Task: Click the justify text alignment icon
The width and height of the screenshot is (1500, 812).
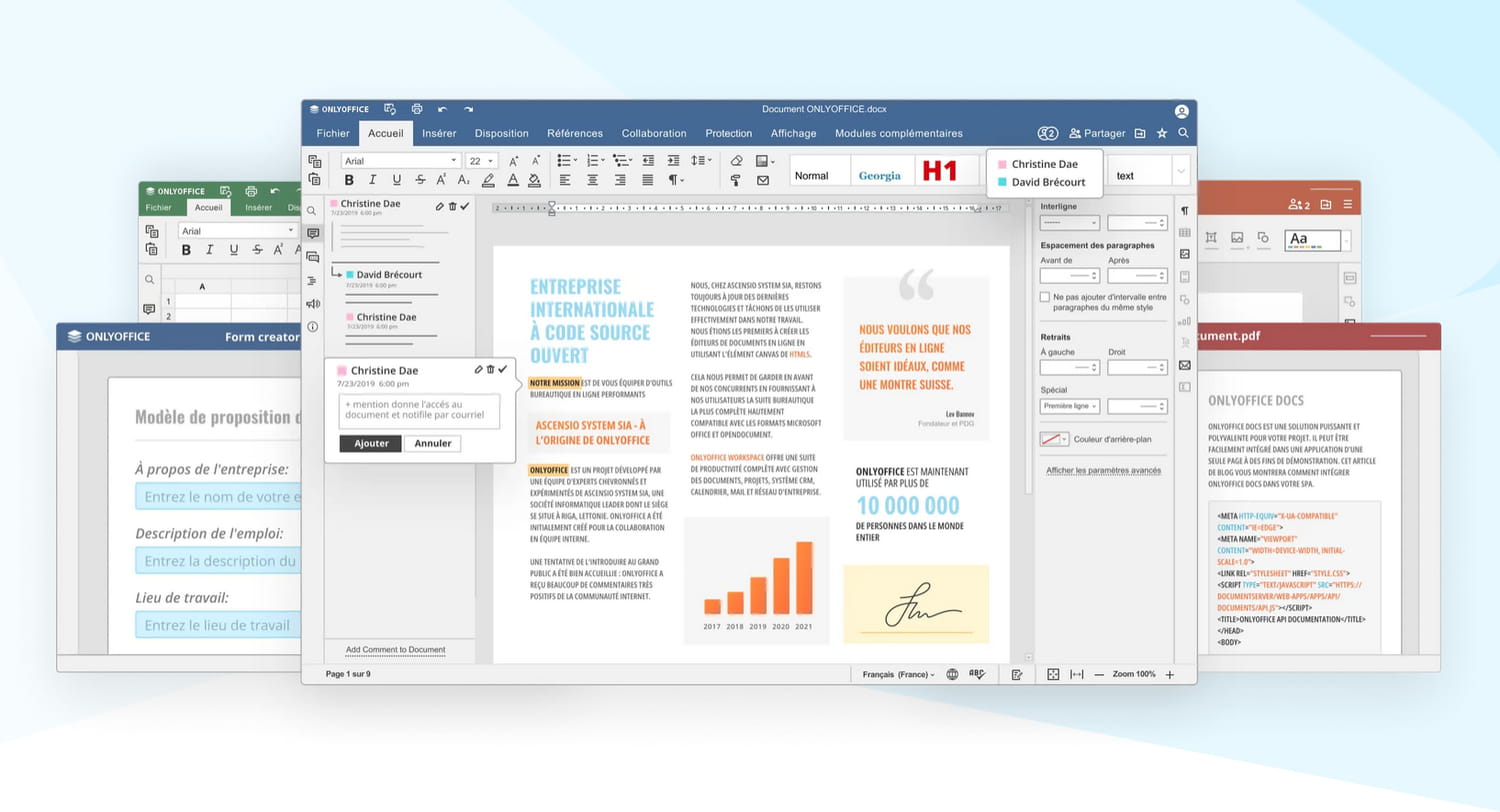Action: (647, 180)
